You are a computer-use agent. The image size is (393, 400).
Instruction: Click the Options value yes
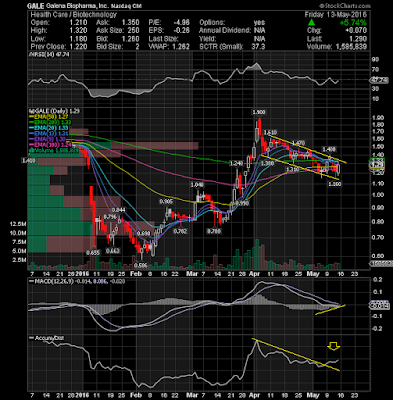click(x=259, y=23)
